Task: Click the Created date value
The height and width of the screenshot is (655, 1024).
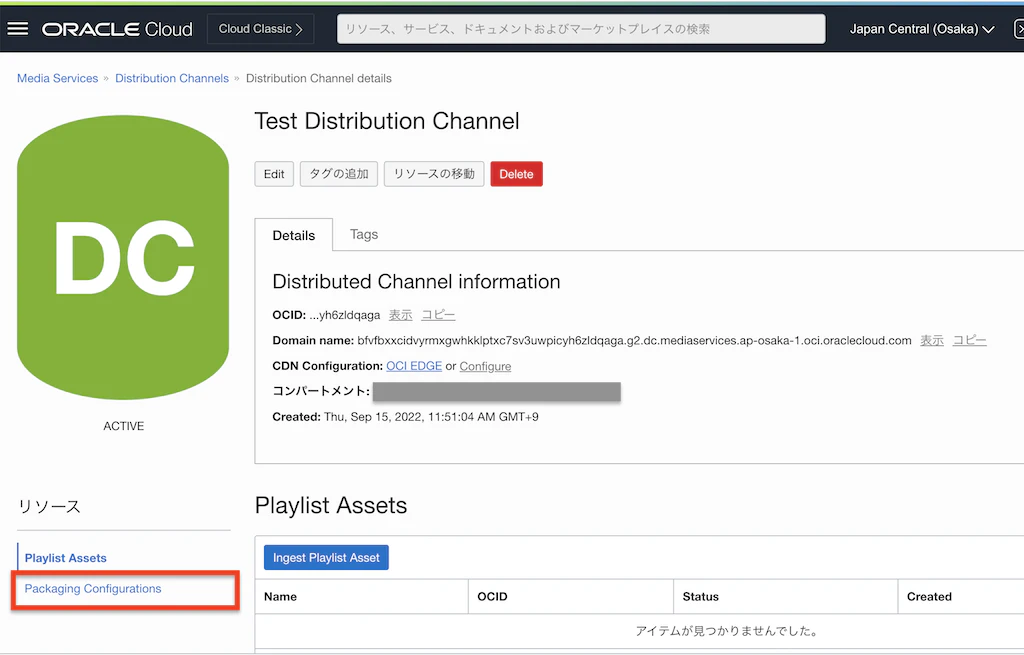Action: [431, 417]
